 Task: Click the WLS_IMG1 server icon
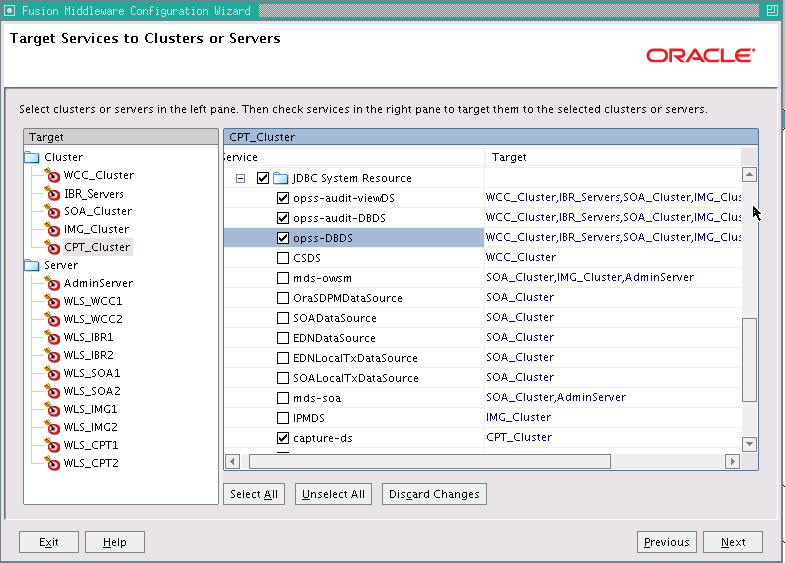tap(52, 409)
